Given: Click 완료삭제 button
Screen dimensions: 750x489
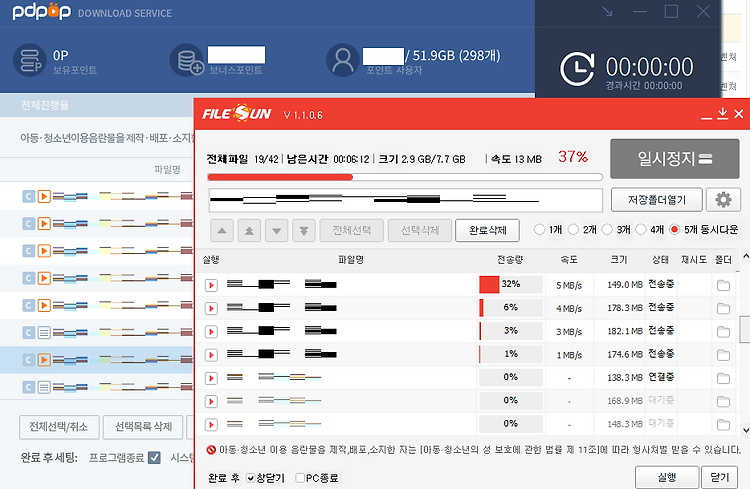Looking at the screenshot, I should coord(487,231).
